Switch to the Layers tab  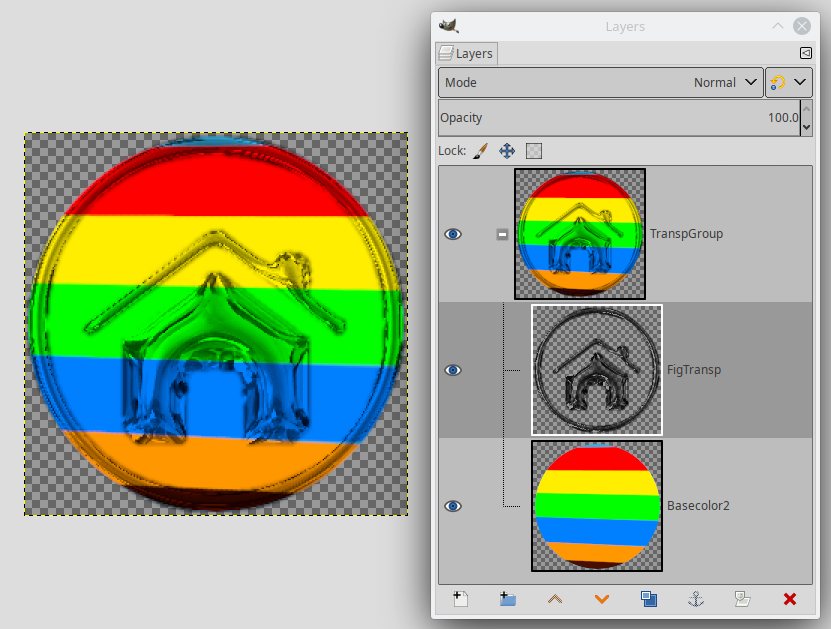[466, 54]
